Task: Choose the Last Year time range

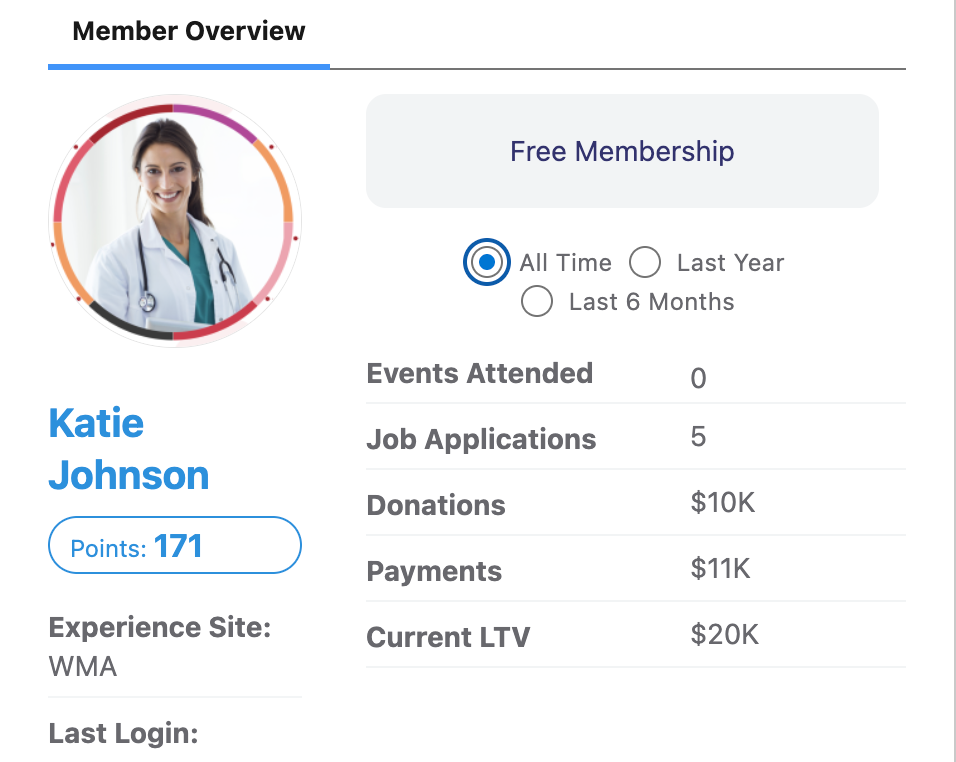Action: [x=645, y=262]
